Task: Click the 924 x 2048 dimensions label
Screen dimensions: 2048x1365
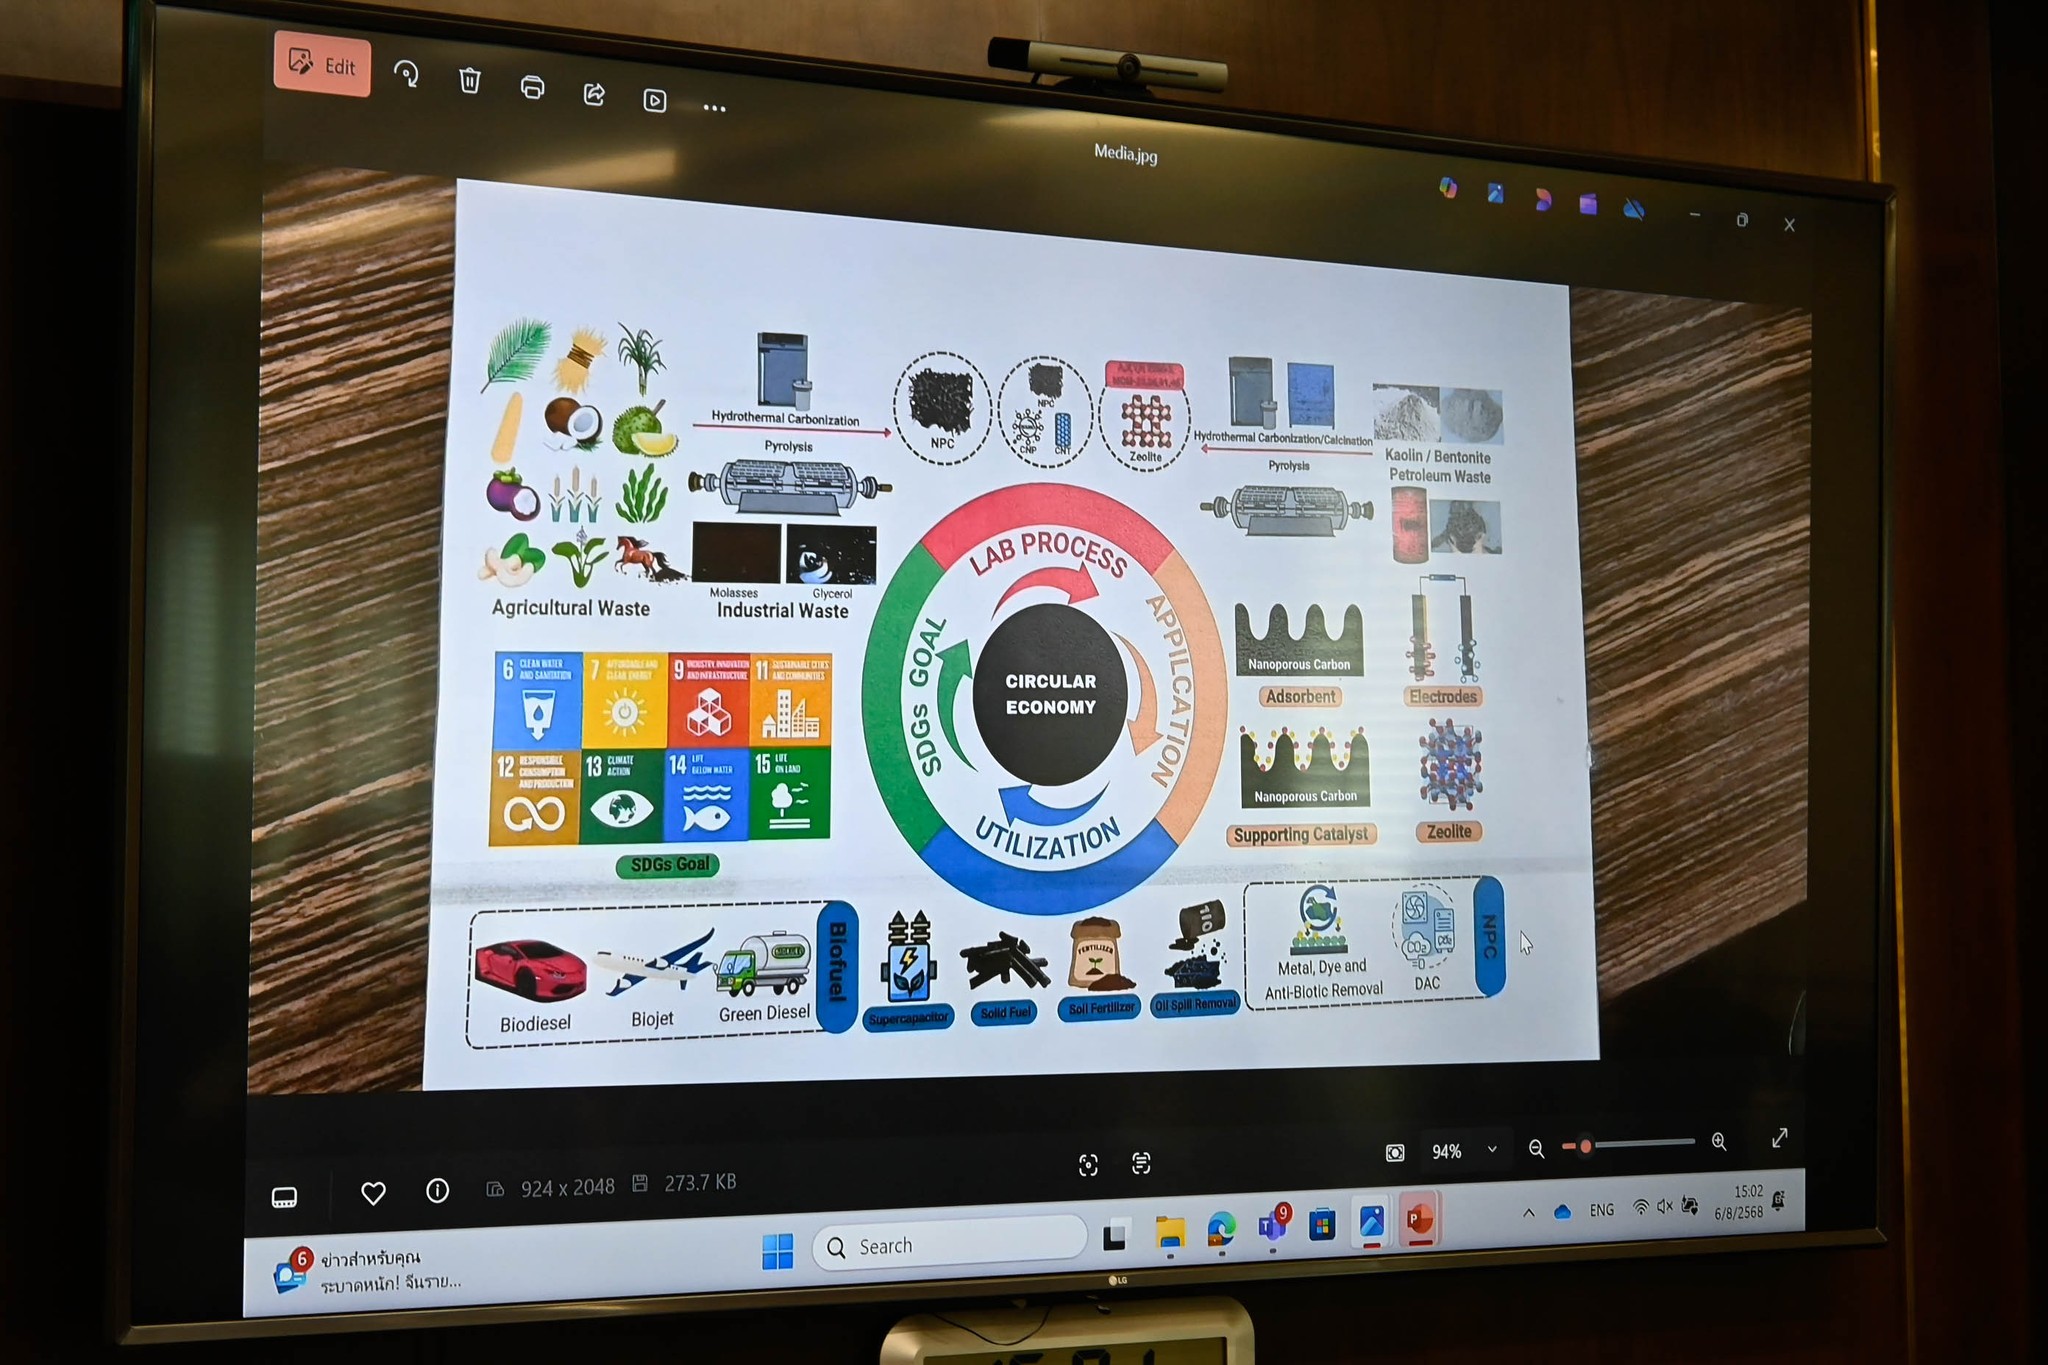Action: click(x=566, y=1187)
